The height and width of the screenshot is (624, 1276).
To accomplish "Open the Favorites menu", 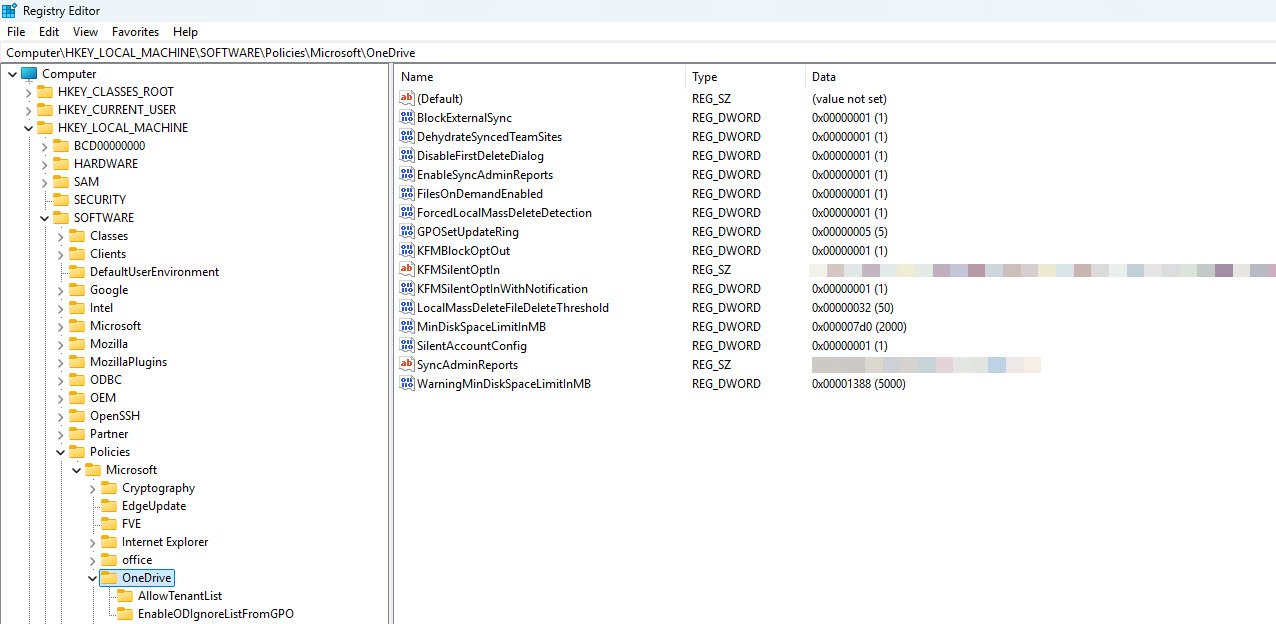I will tap(135, 32).
